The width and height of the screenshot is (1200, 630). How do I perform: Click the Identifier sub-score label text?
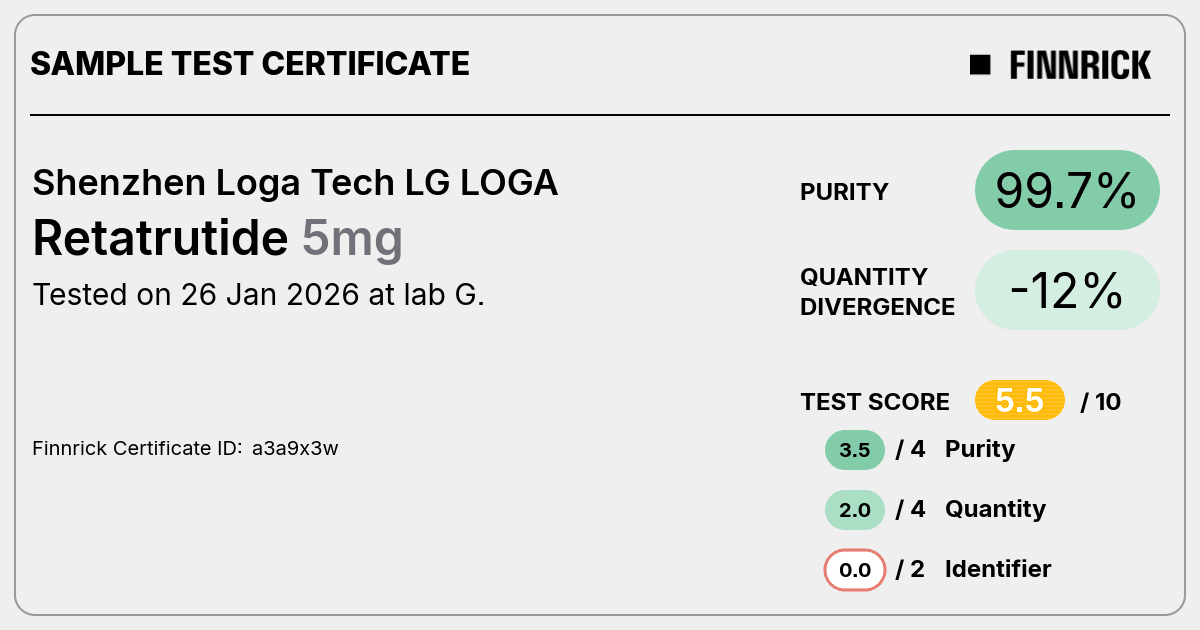click(x=998, y=570)
